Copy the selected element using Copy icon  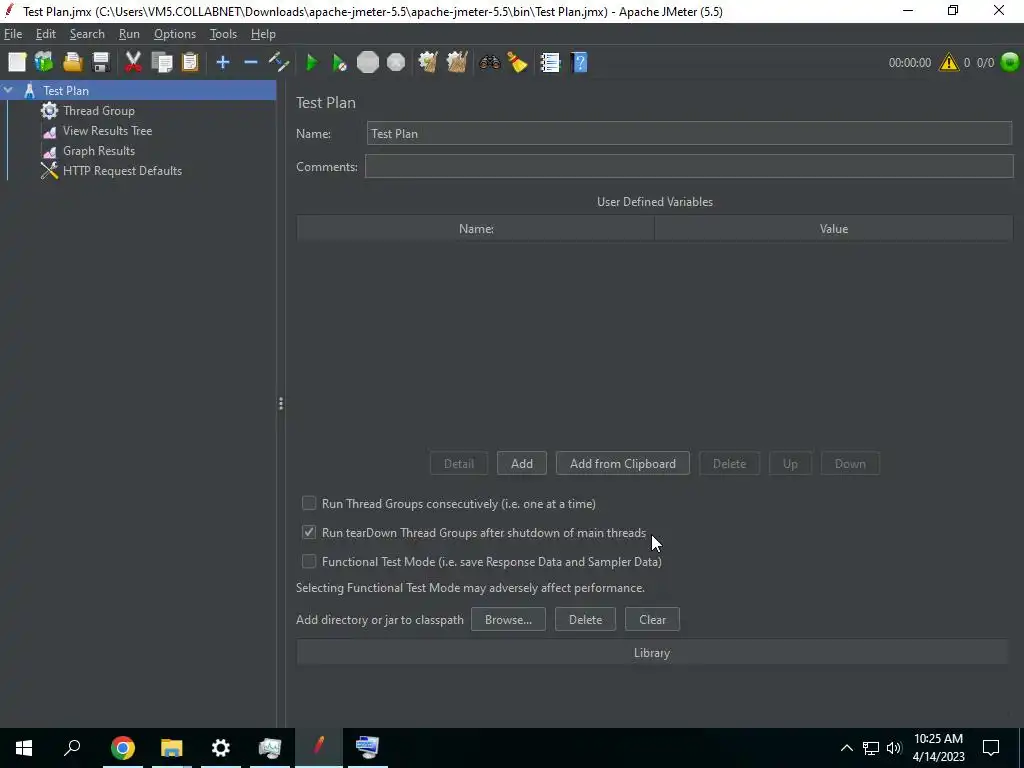click(161, 63)
